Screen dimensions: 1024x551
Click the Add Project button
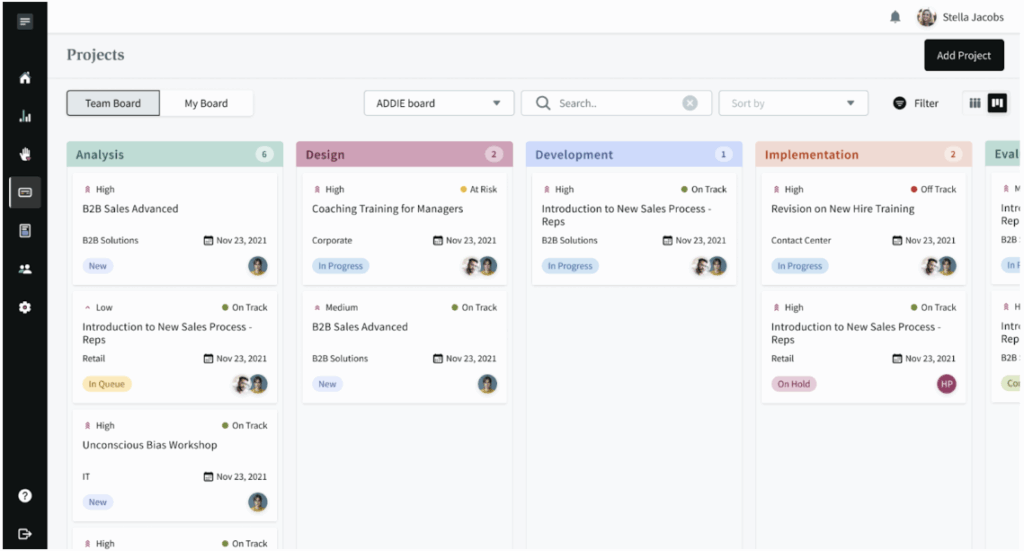(x=963, y=56)
